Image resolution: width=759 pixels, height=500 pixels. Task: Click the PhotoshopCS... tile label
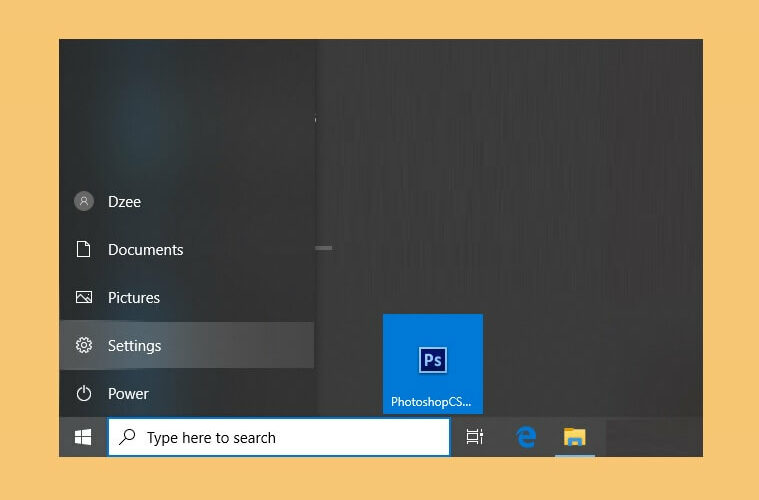431,402
